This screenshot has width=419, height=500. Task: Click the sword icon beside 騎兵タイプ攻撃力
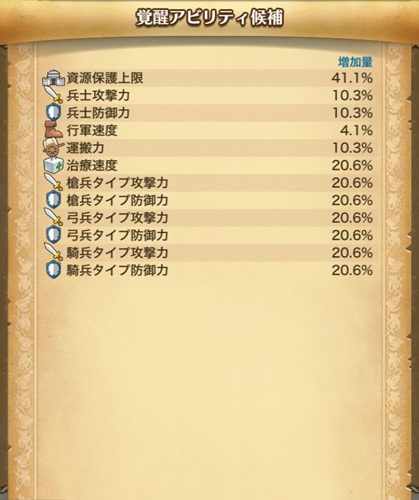point(53,252)
